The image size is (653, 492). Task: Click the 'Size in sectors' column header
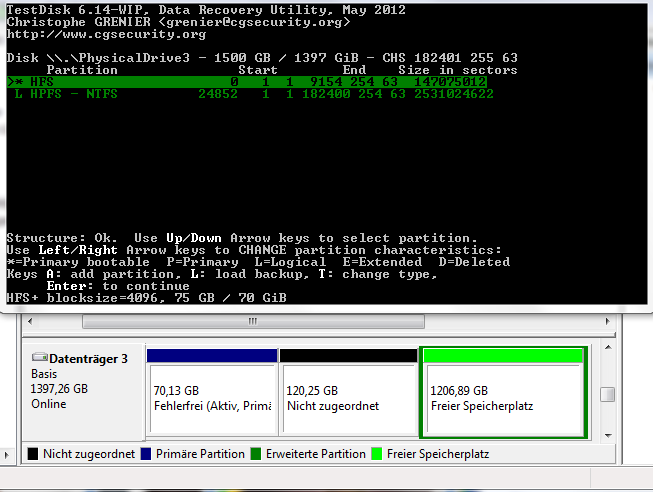458,70
